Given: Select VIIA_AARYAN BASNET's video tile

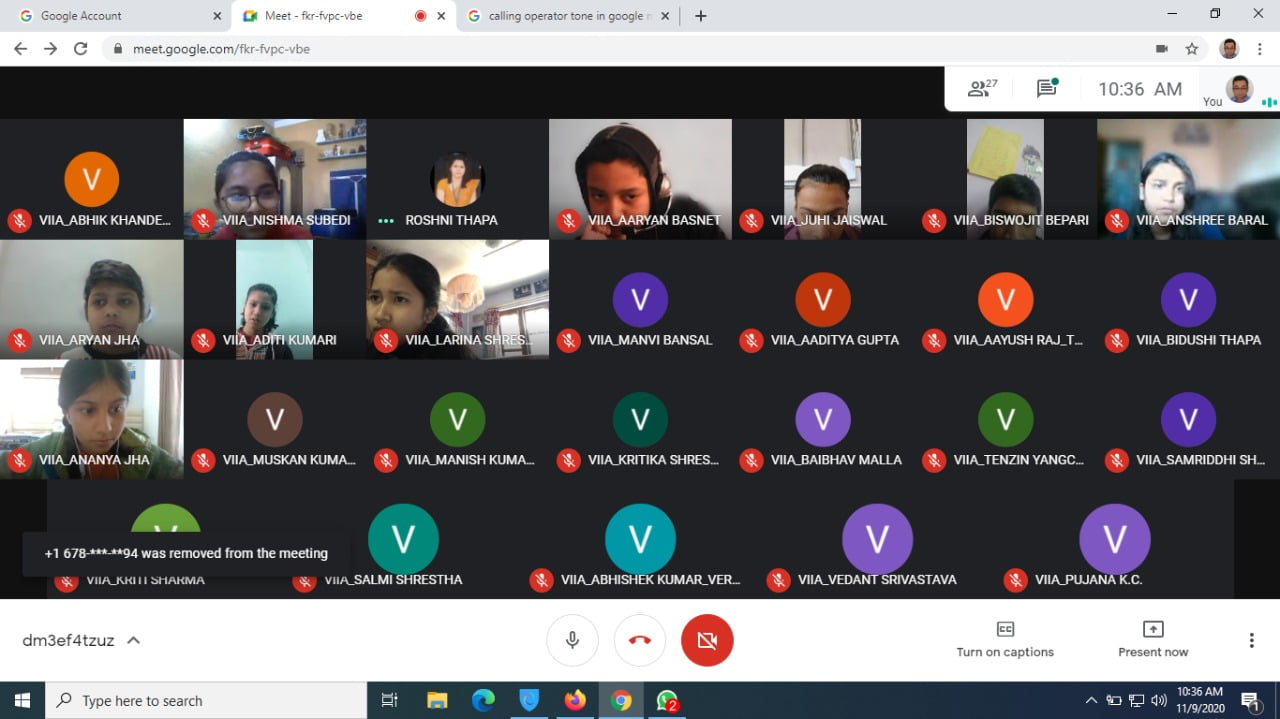Looking at the screenshot, I should (x=640, y=178).
